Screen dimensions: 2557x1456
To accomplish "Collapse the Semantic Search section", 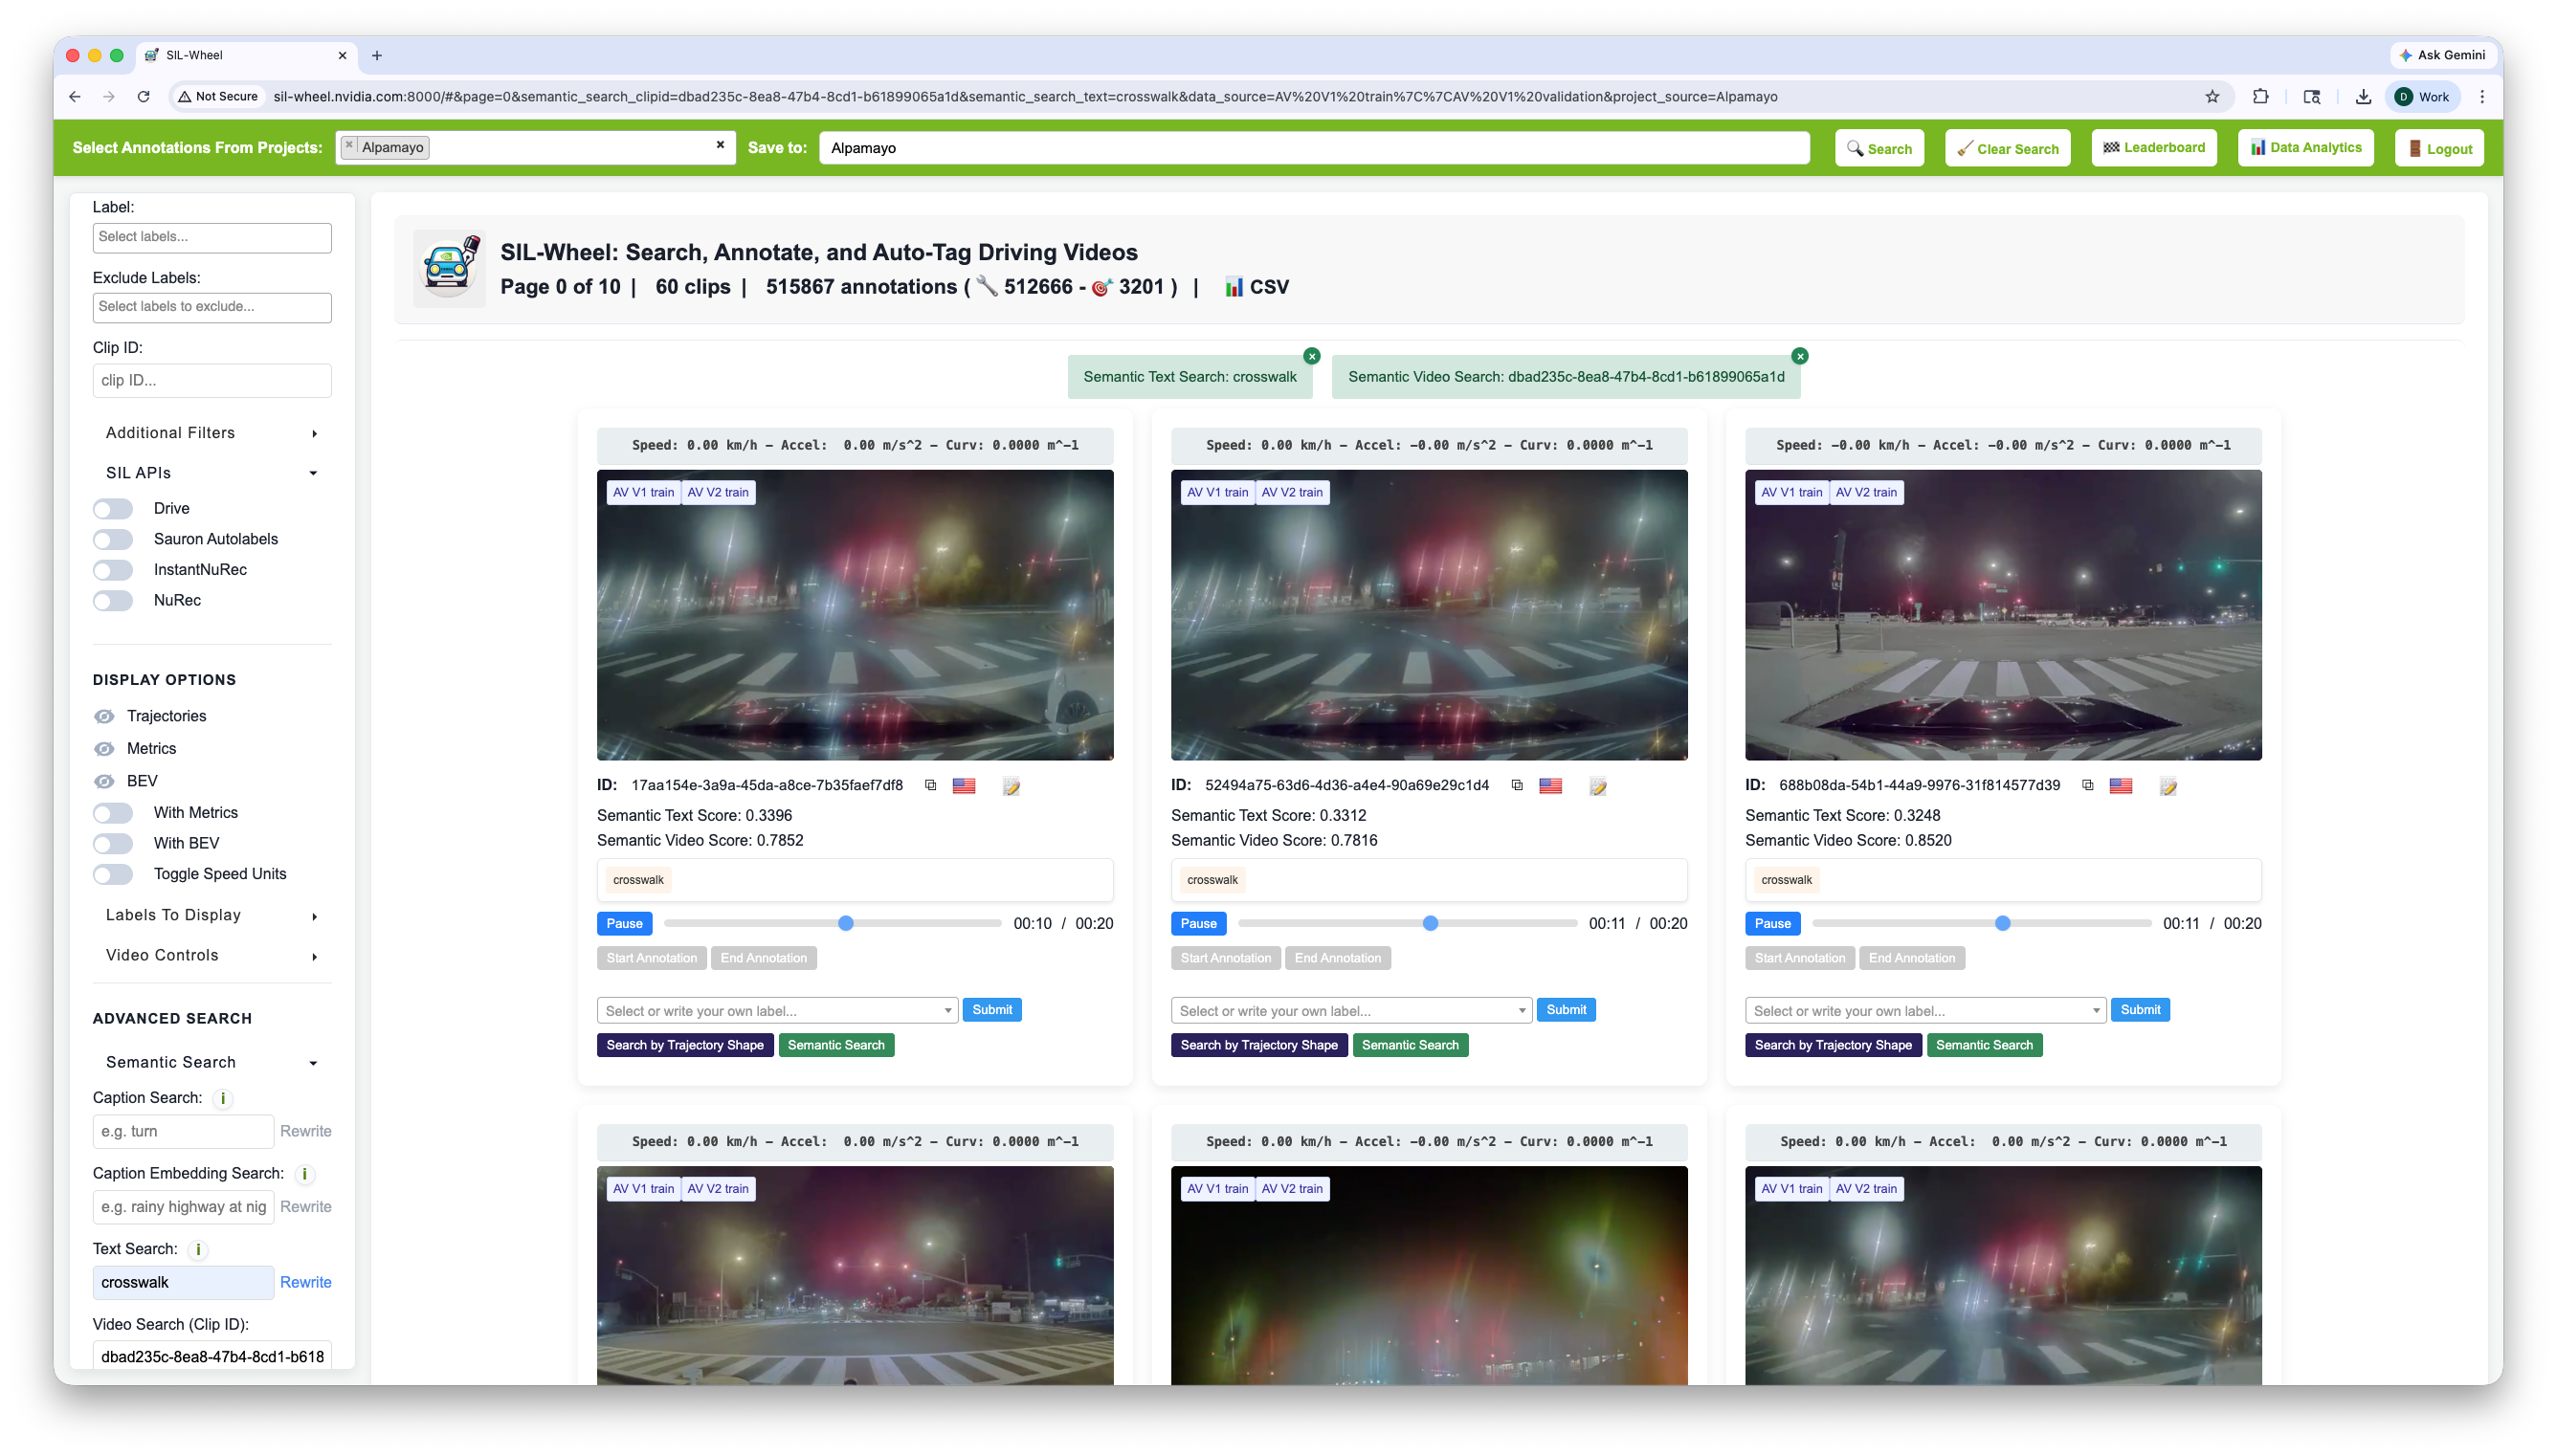I will click(x=211, y=1062).
